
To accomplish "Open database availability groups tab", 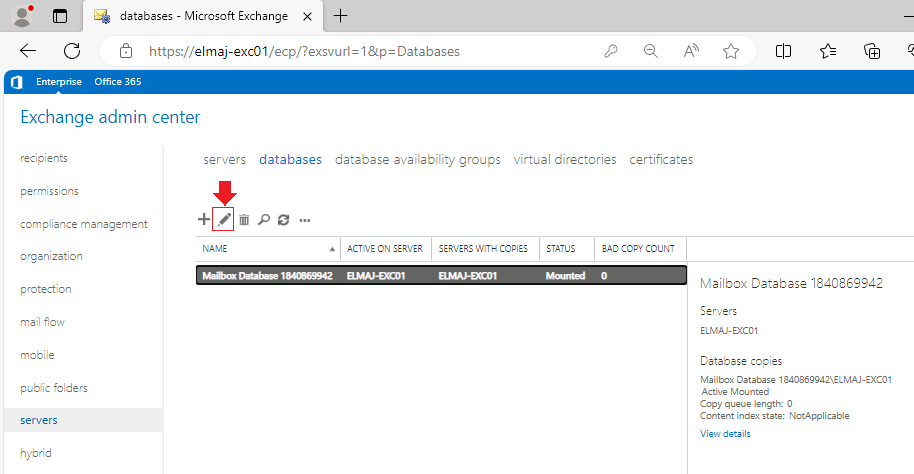I will [418, 159].
